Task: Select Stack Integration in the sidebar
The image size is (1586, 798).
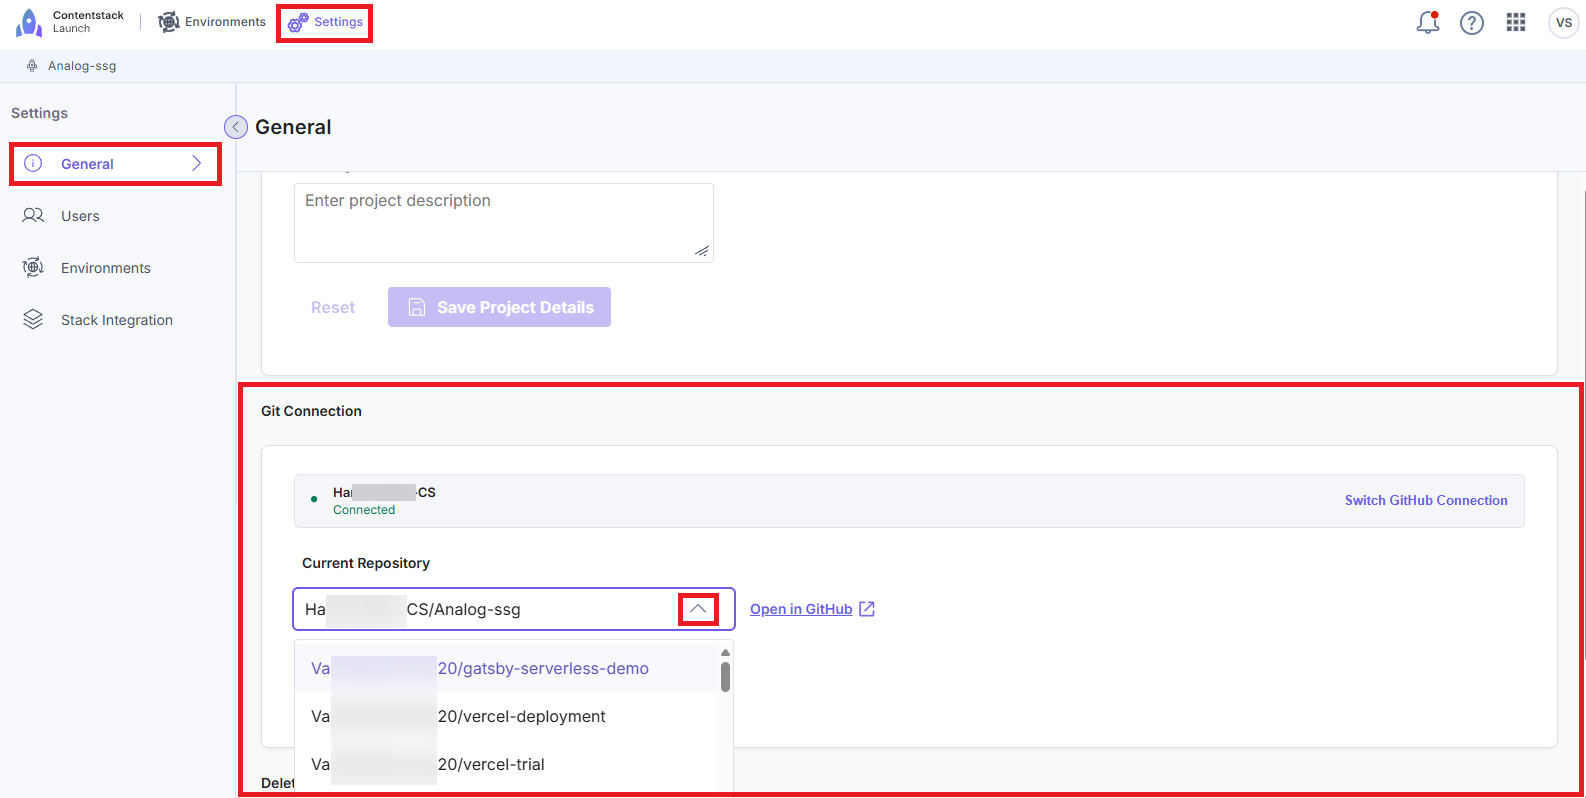Action: pyautogui.click(x=115, y=320)
